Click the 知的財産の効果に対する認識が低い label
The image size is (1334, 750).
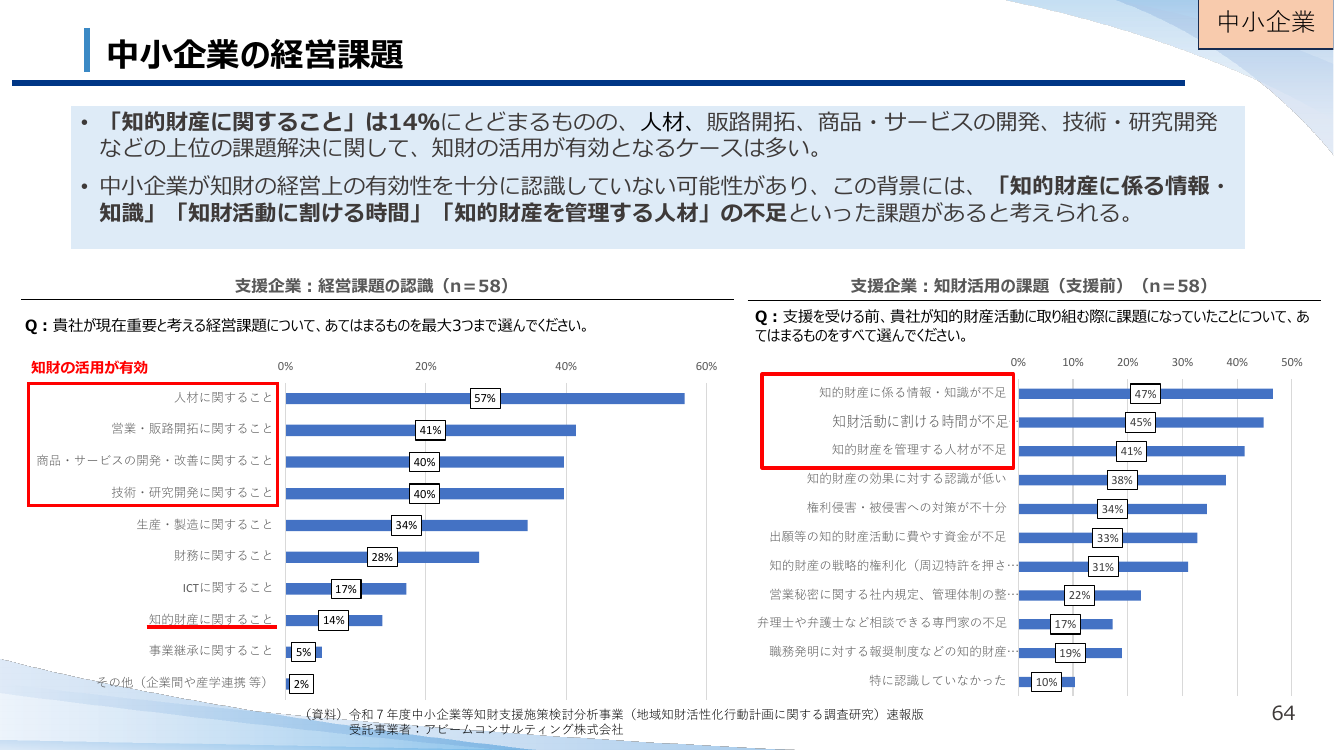pyautogui.click(x=906, y=479)
